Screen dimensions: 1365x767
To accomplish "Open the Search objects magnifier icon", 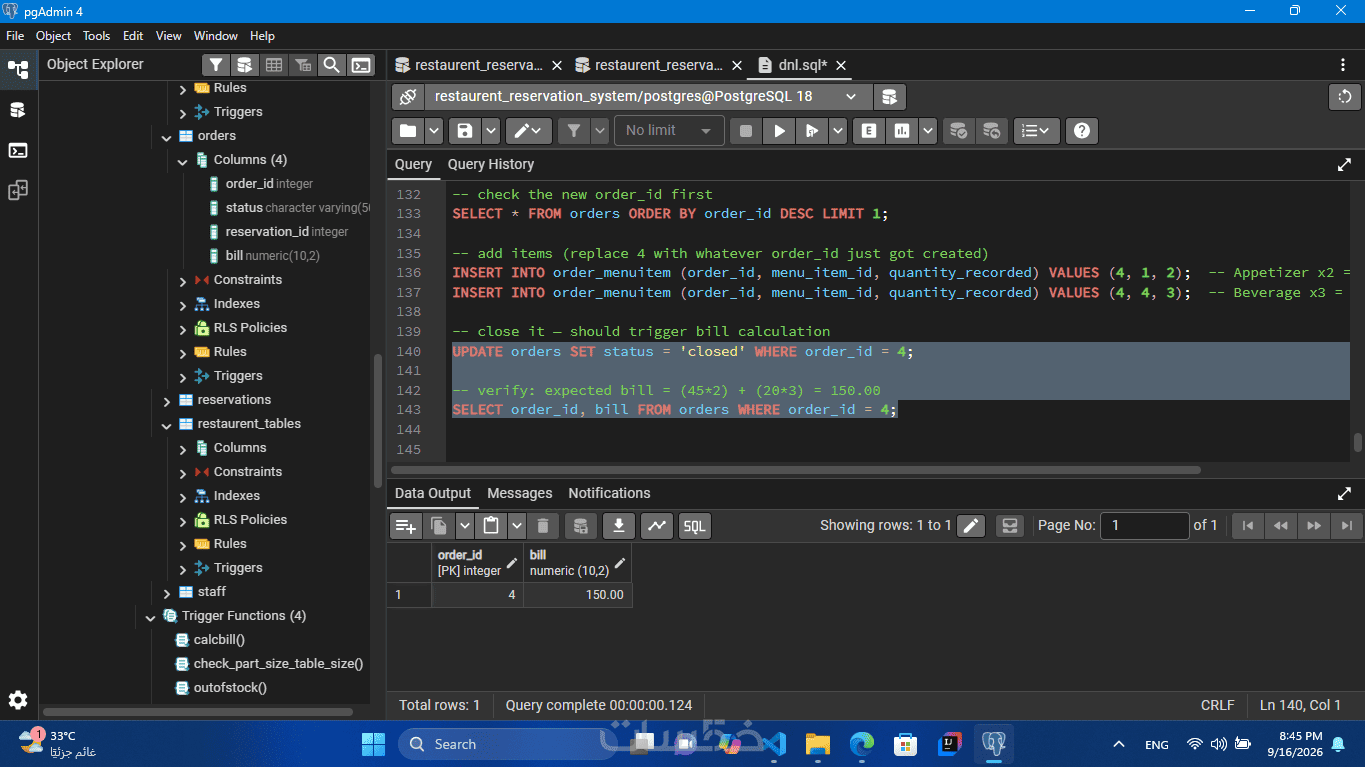I will [x=331, y=65].
